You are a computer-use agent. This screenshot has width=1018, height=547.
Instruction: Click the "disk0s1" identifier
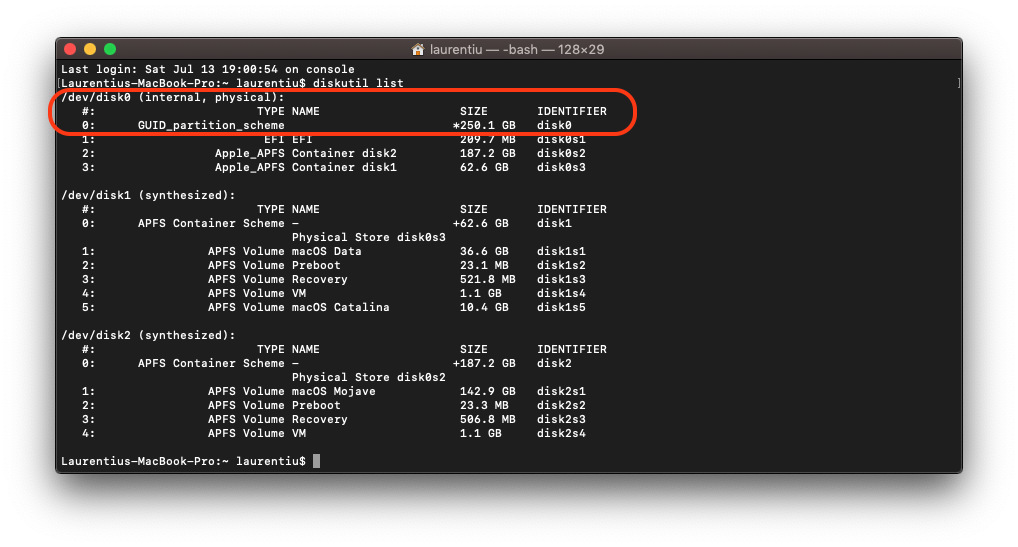point(561,139)
